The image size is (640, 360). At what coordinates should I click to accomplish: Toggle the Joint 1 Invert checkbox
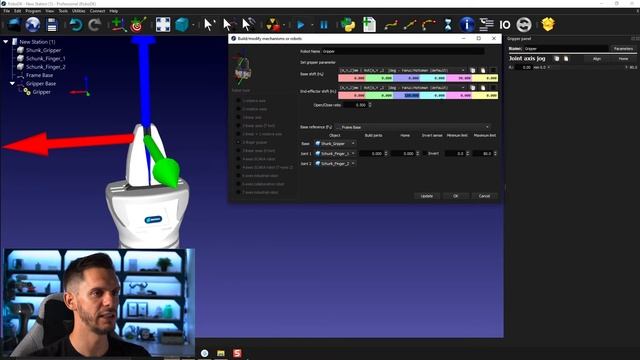pos(425,153)
